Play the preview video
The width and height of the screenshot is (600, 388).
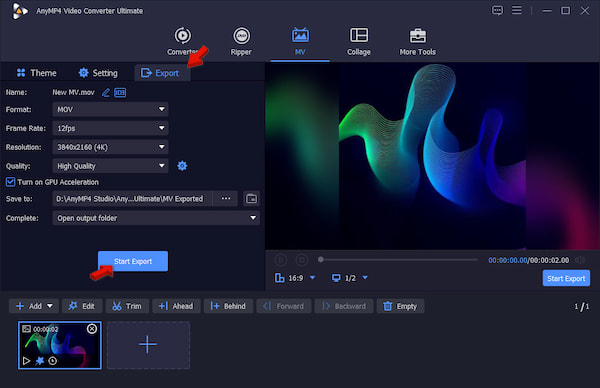click(x=280, y=260)
